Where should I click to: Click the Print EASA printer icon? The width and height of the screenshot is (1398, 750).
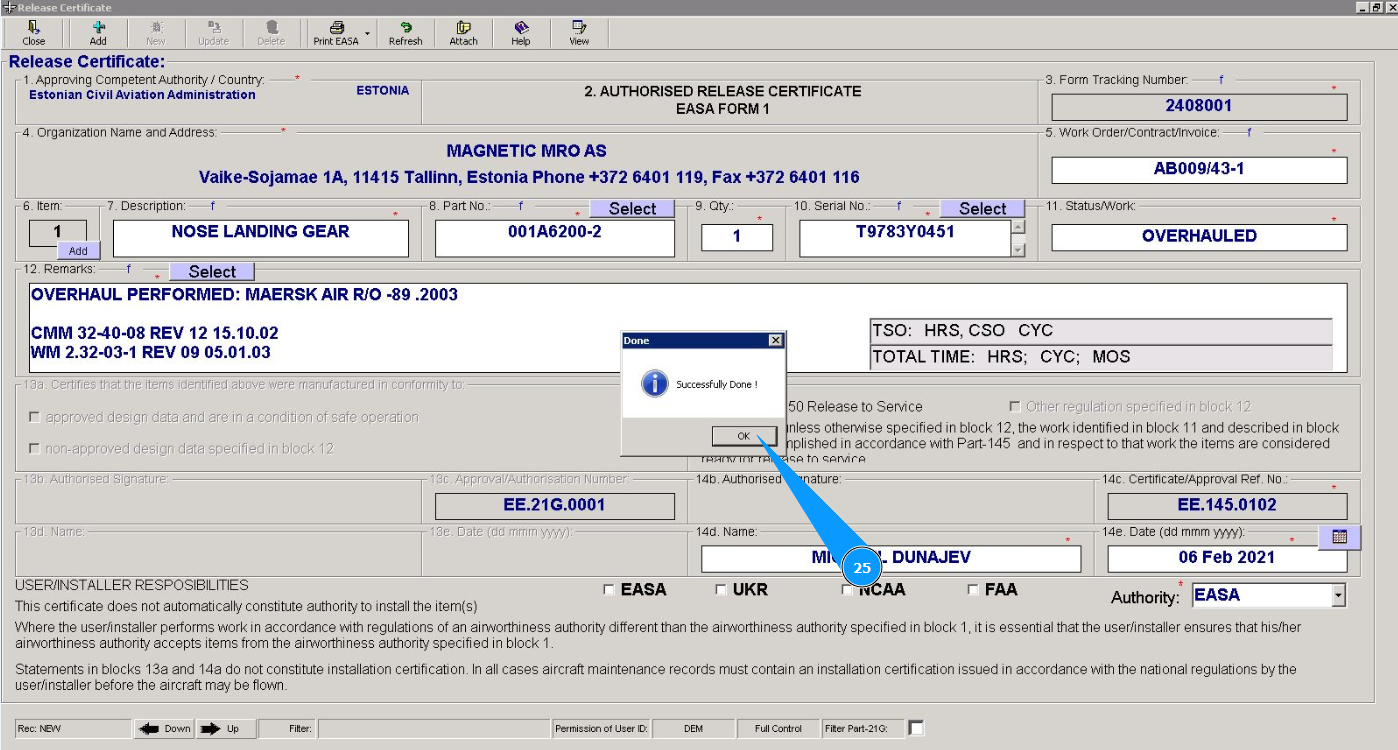click(x=337, y=28)
